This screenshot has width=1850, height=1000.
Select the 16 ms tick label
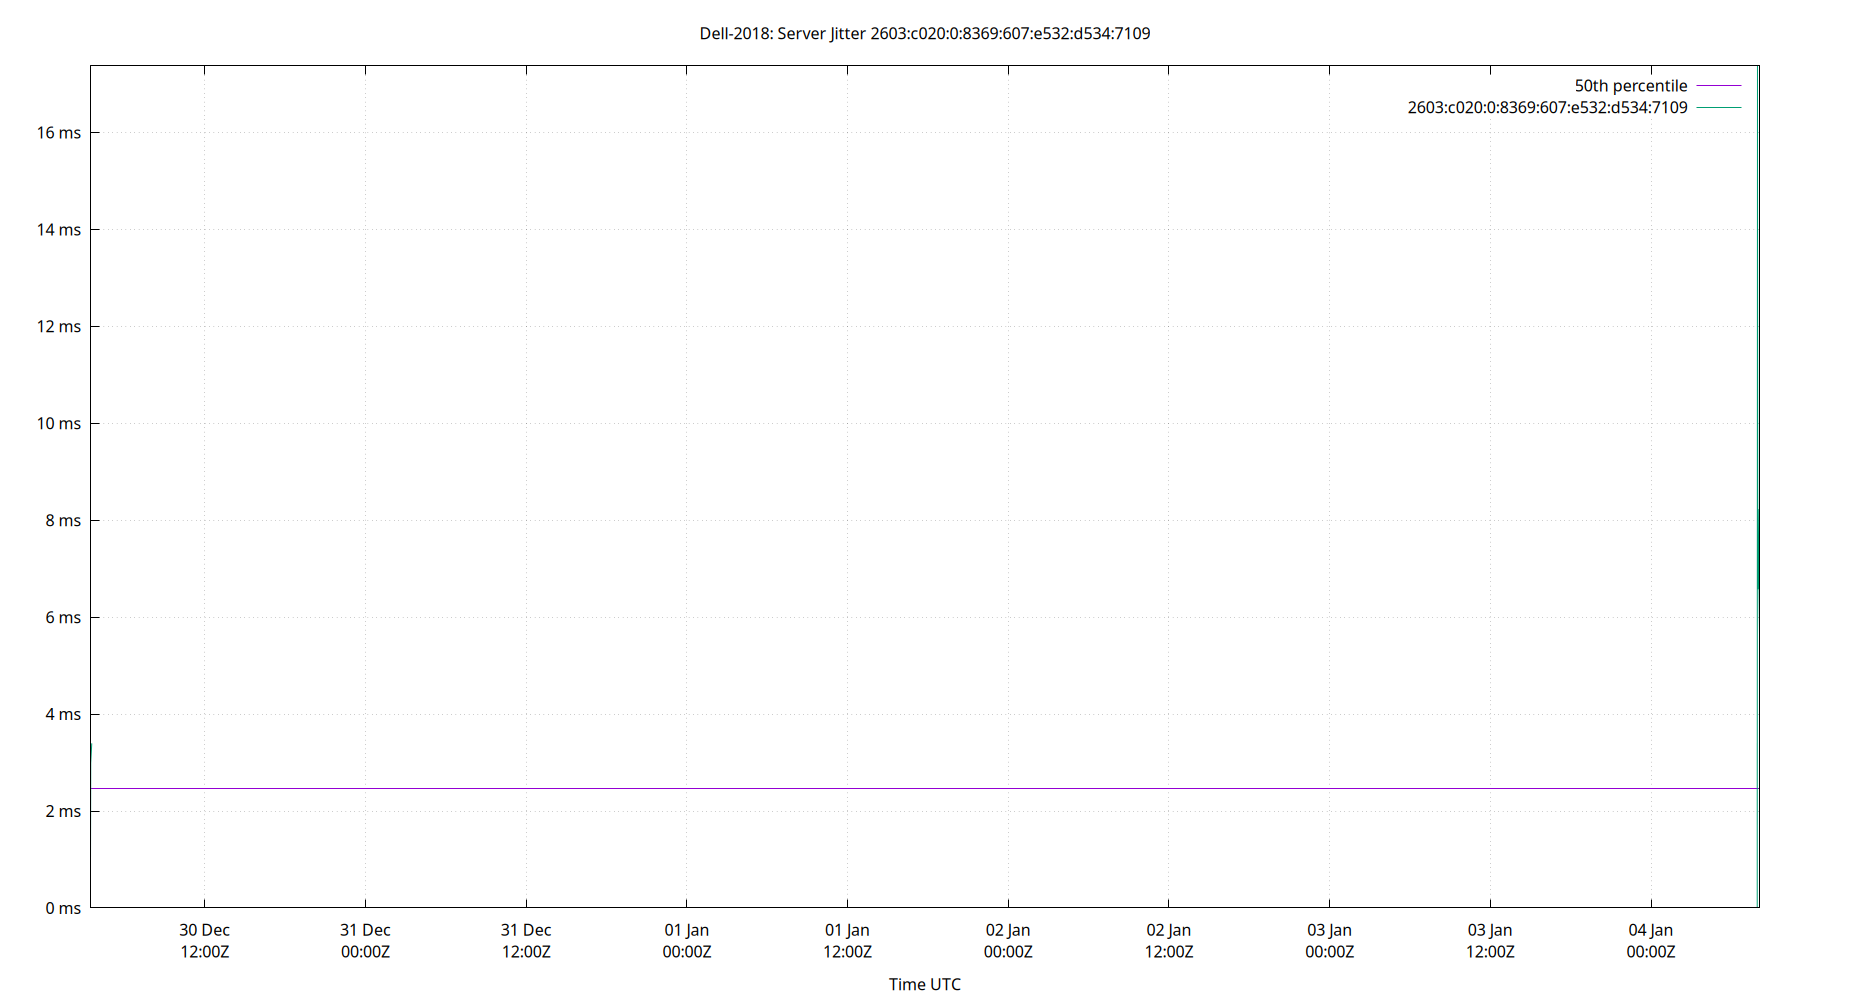[x=61, y=131]
